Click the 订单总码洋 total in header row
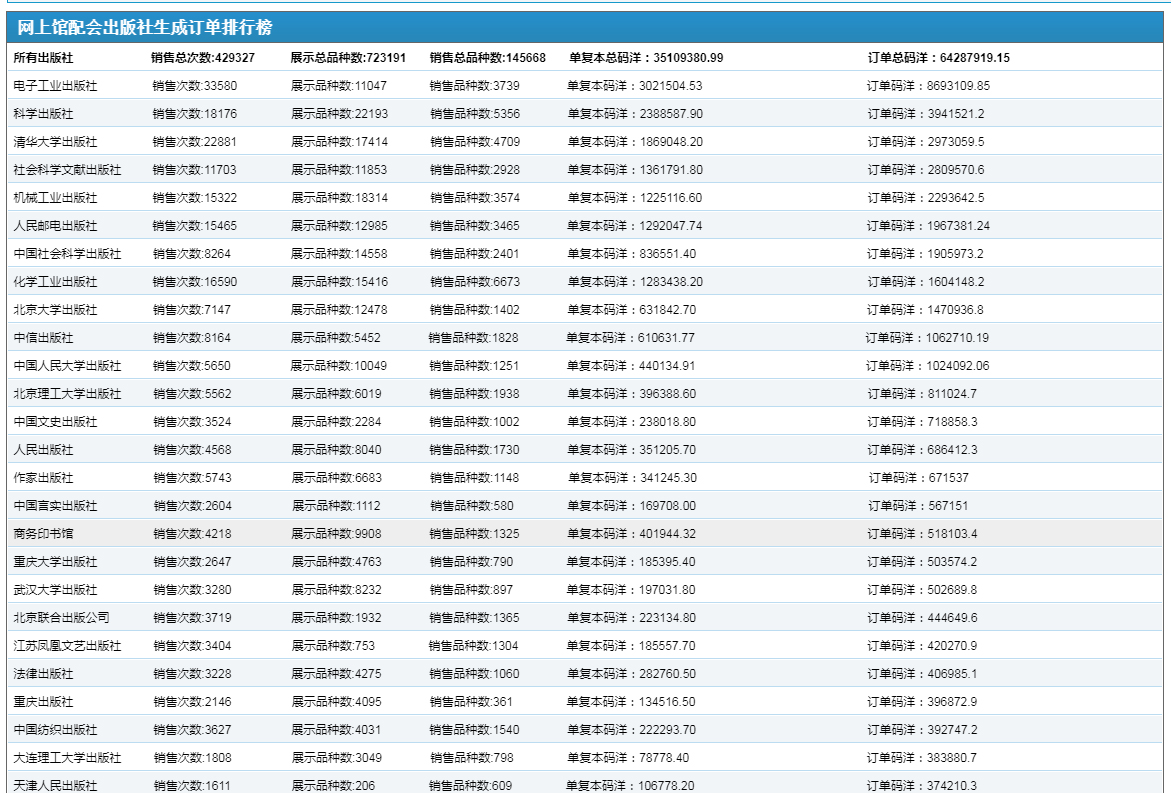Image resolution: width=1171 pixels, height=793 pixels. tap(938, 58)
